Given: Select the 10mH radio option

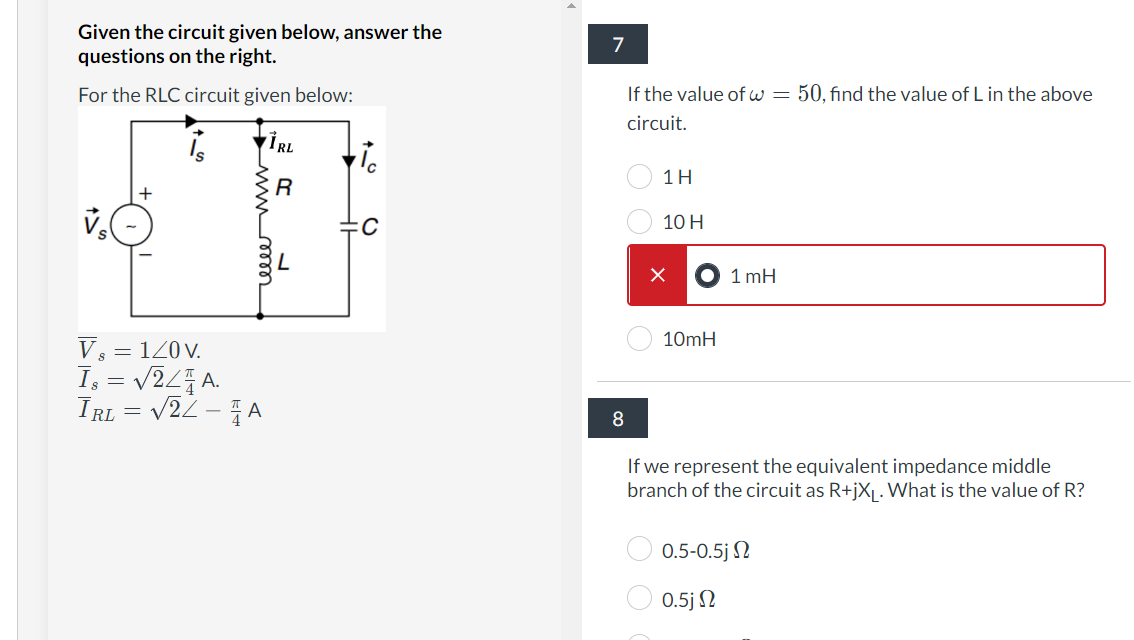Looking at the screenshot, I should (x=639, y=338).
